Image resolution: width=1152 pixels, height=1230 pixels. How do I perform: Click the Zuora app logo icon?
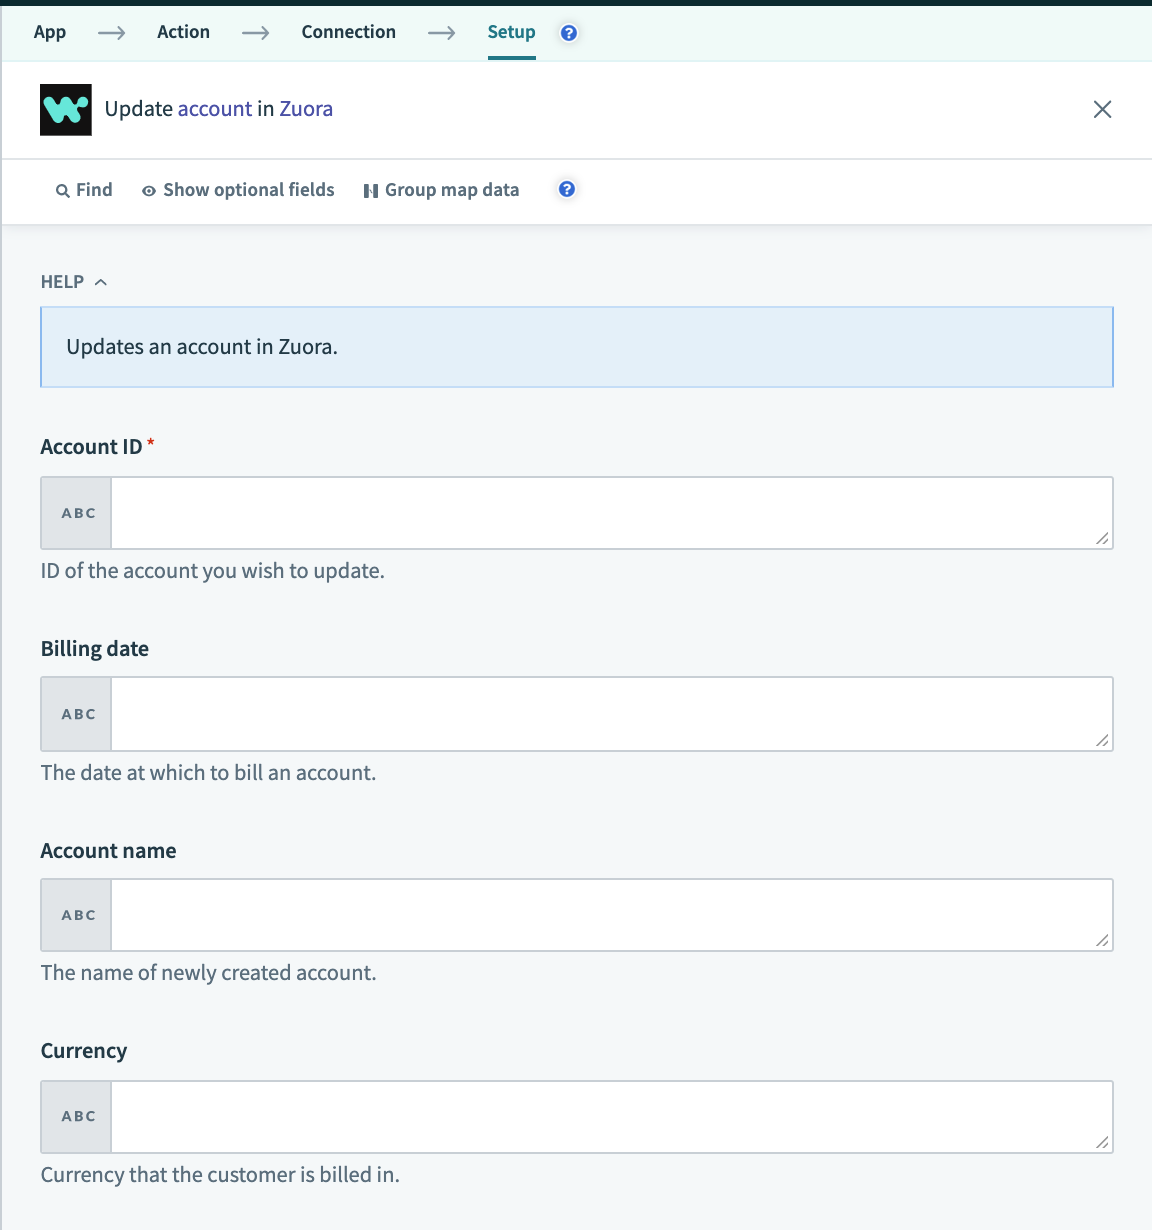point(65,109)
